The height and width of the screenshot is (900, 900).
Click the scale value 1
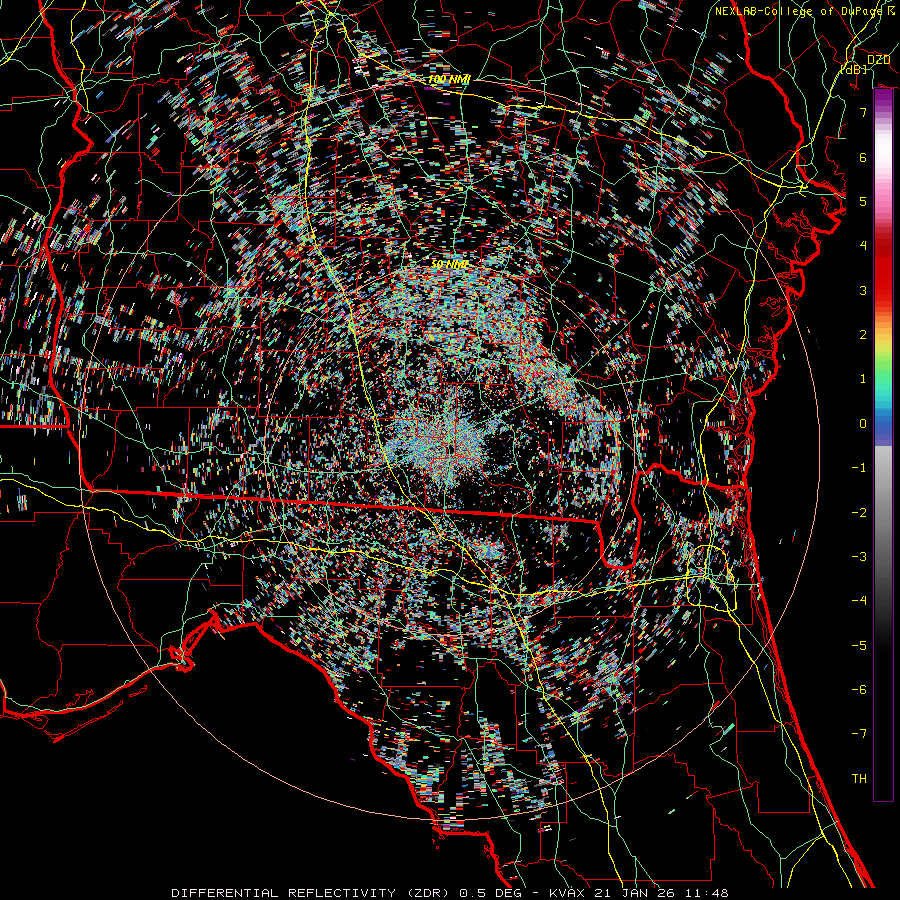(863, 379)
